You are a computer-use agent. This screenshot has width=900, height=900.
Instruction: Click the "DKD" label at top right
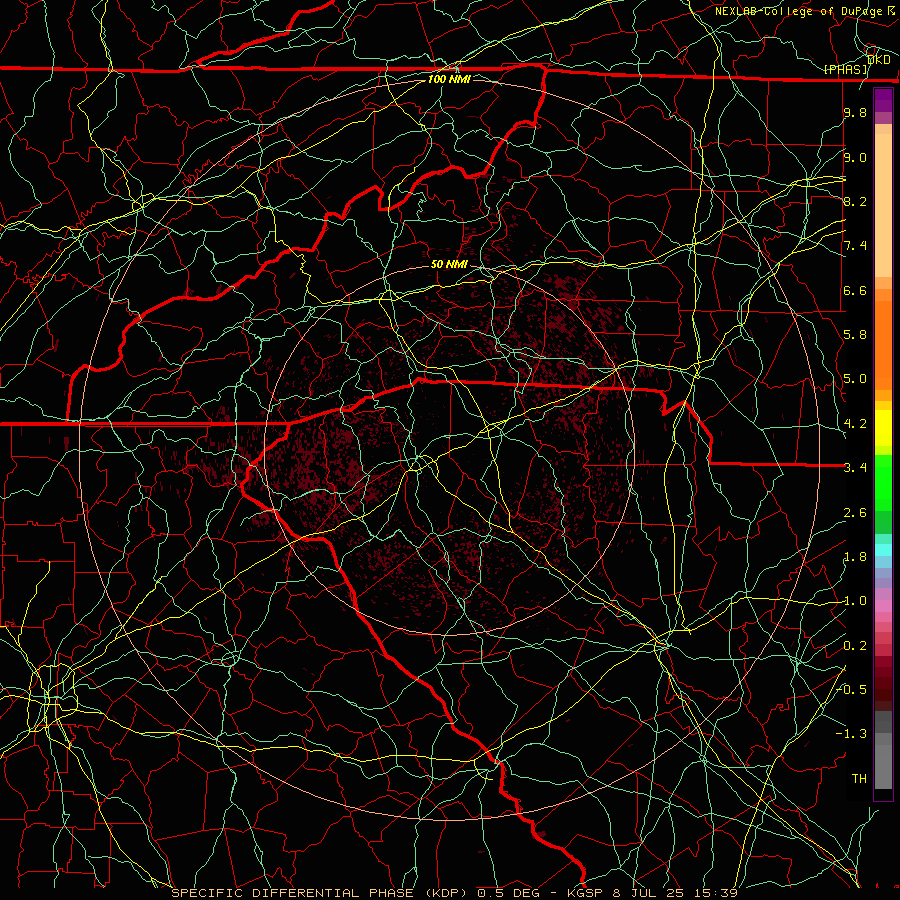[879, 60]
